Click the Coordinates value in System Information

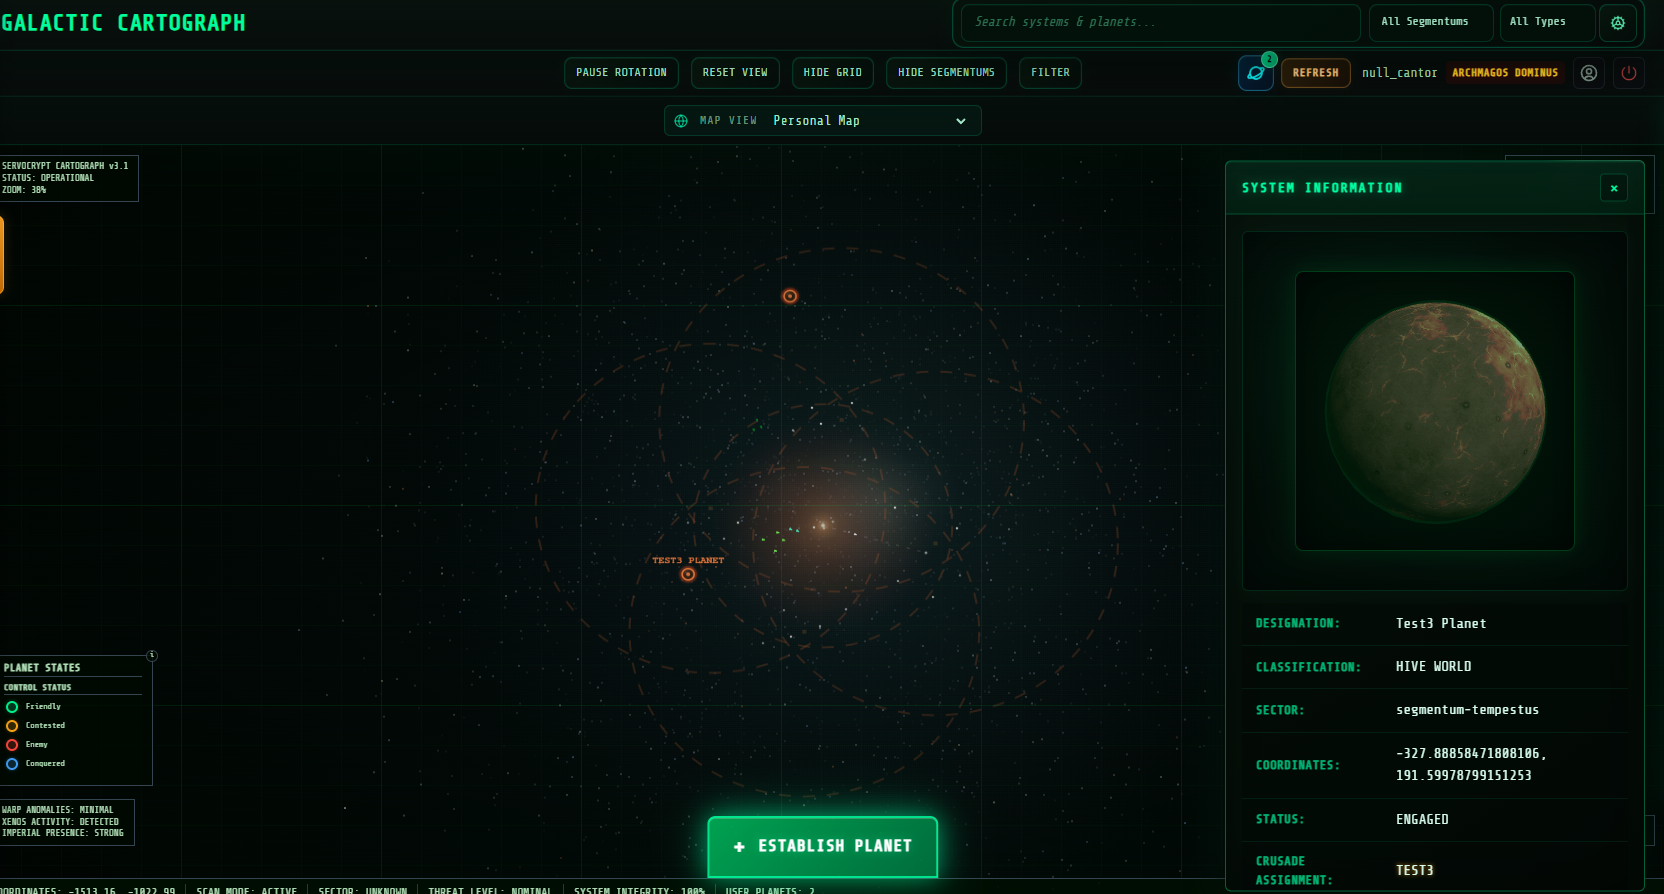point(1470,764)
